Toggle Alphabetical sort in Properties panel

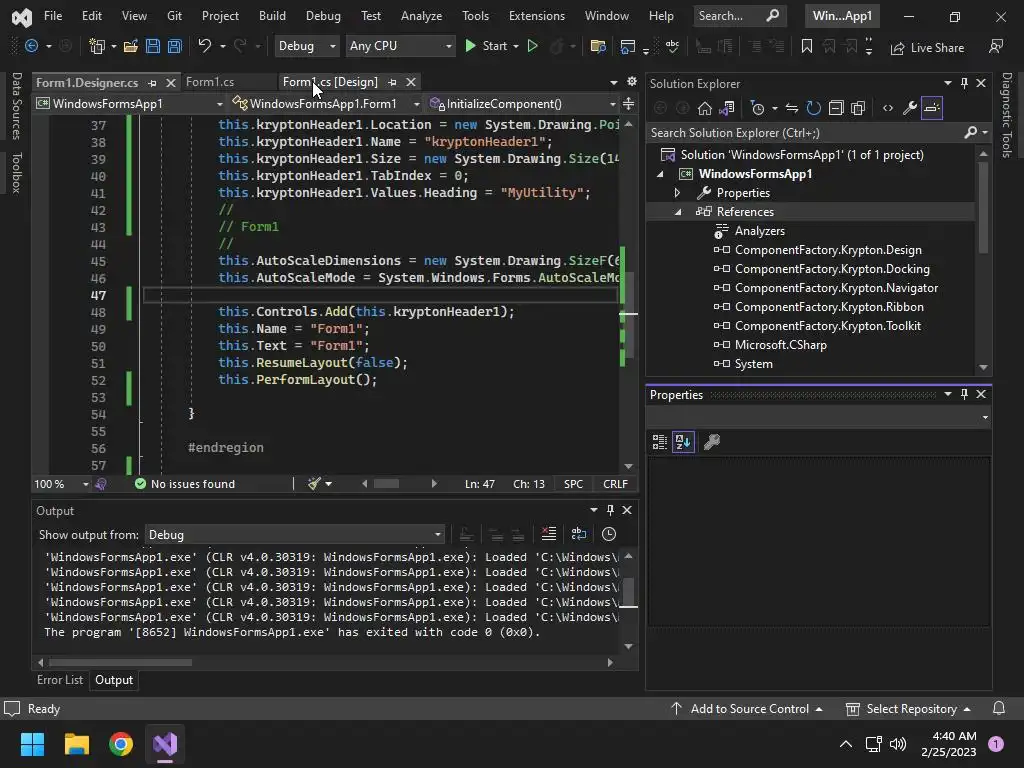coord(683,442)
